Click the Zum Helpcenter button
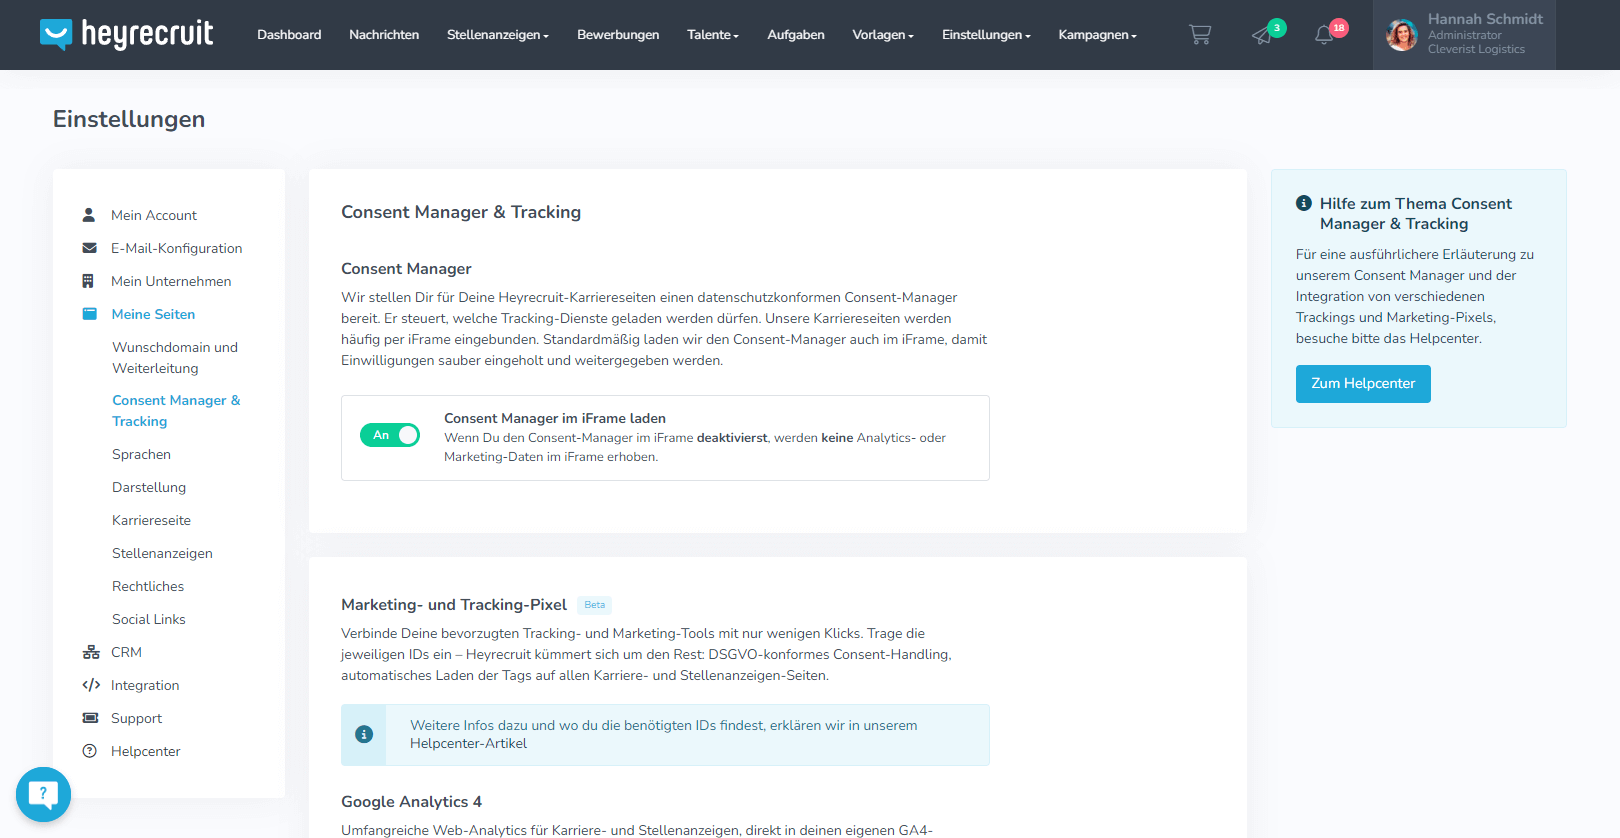Screen dimensions: 1620x838 1363,384
